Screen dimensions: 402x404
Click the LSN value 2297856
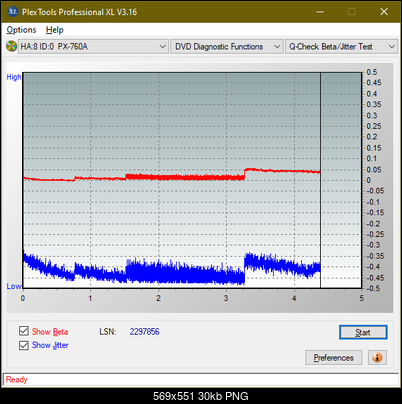[x=145, y=332]
